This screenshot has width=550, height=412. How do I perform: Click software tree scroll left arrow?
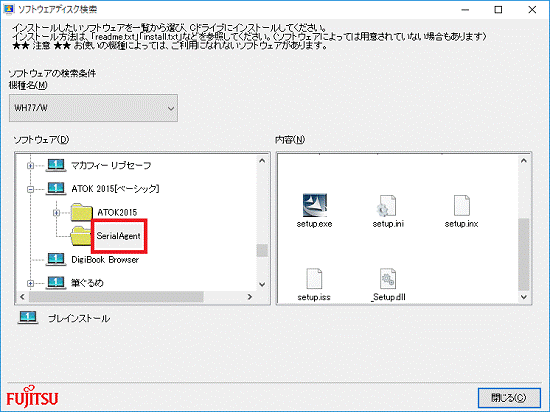22,297
